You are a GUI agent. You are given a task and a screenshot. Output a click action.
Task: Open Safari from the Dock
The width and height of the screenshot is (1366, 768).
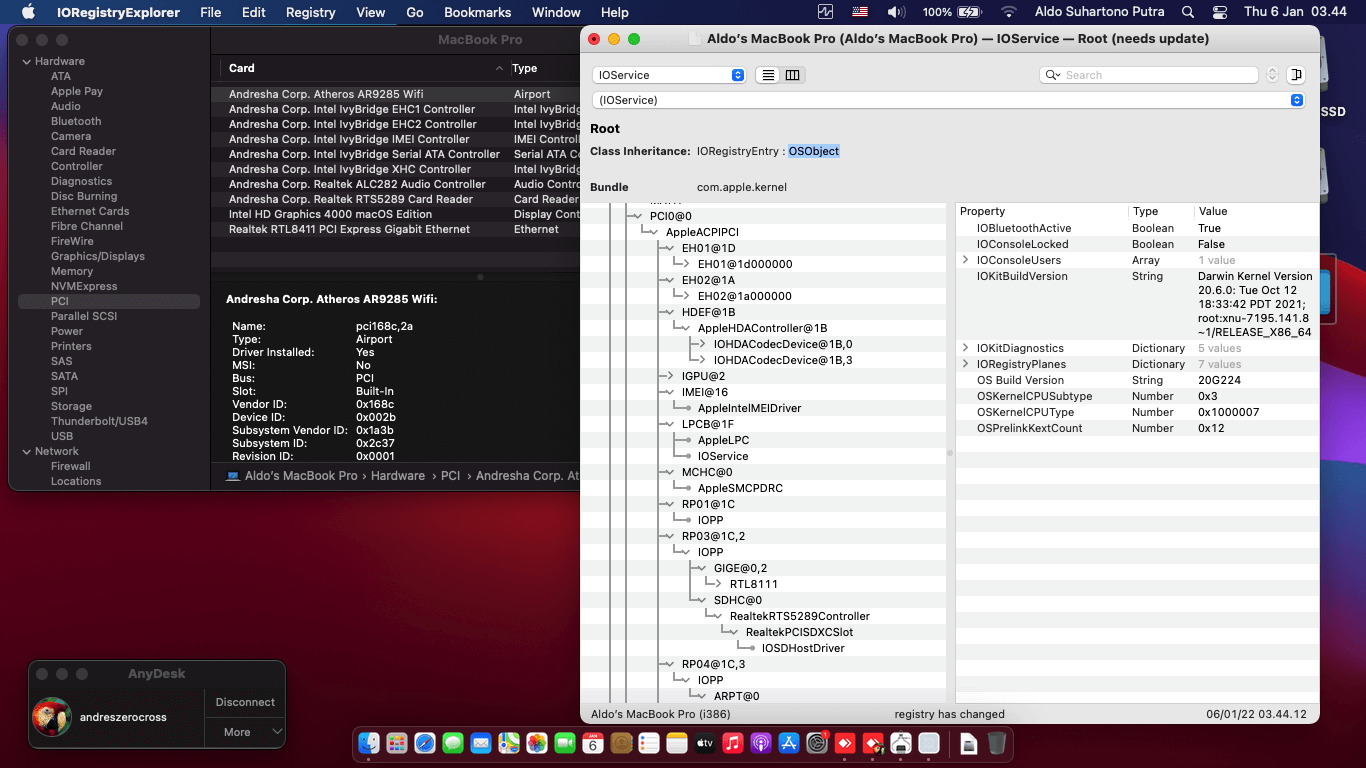tap(425, 743)
